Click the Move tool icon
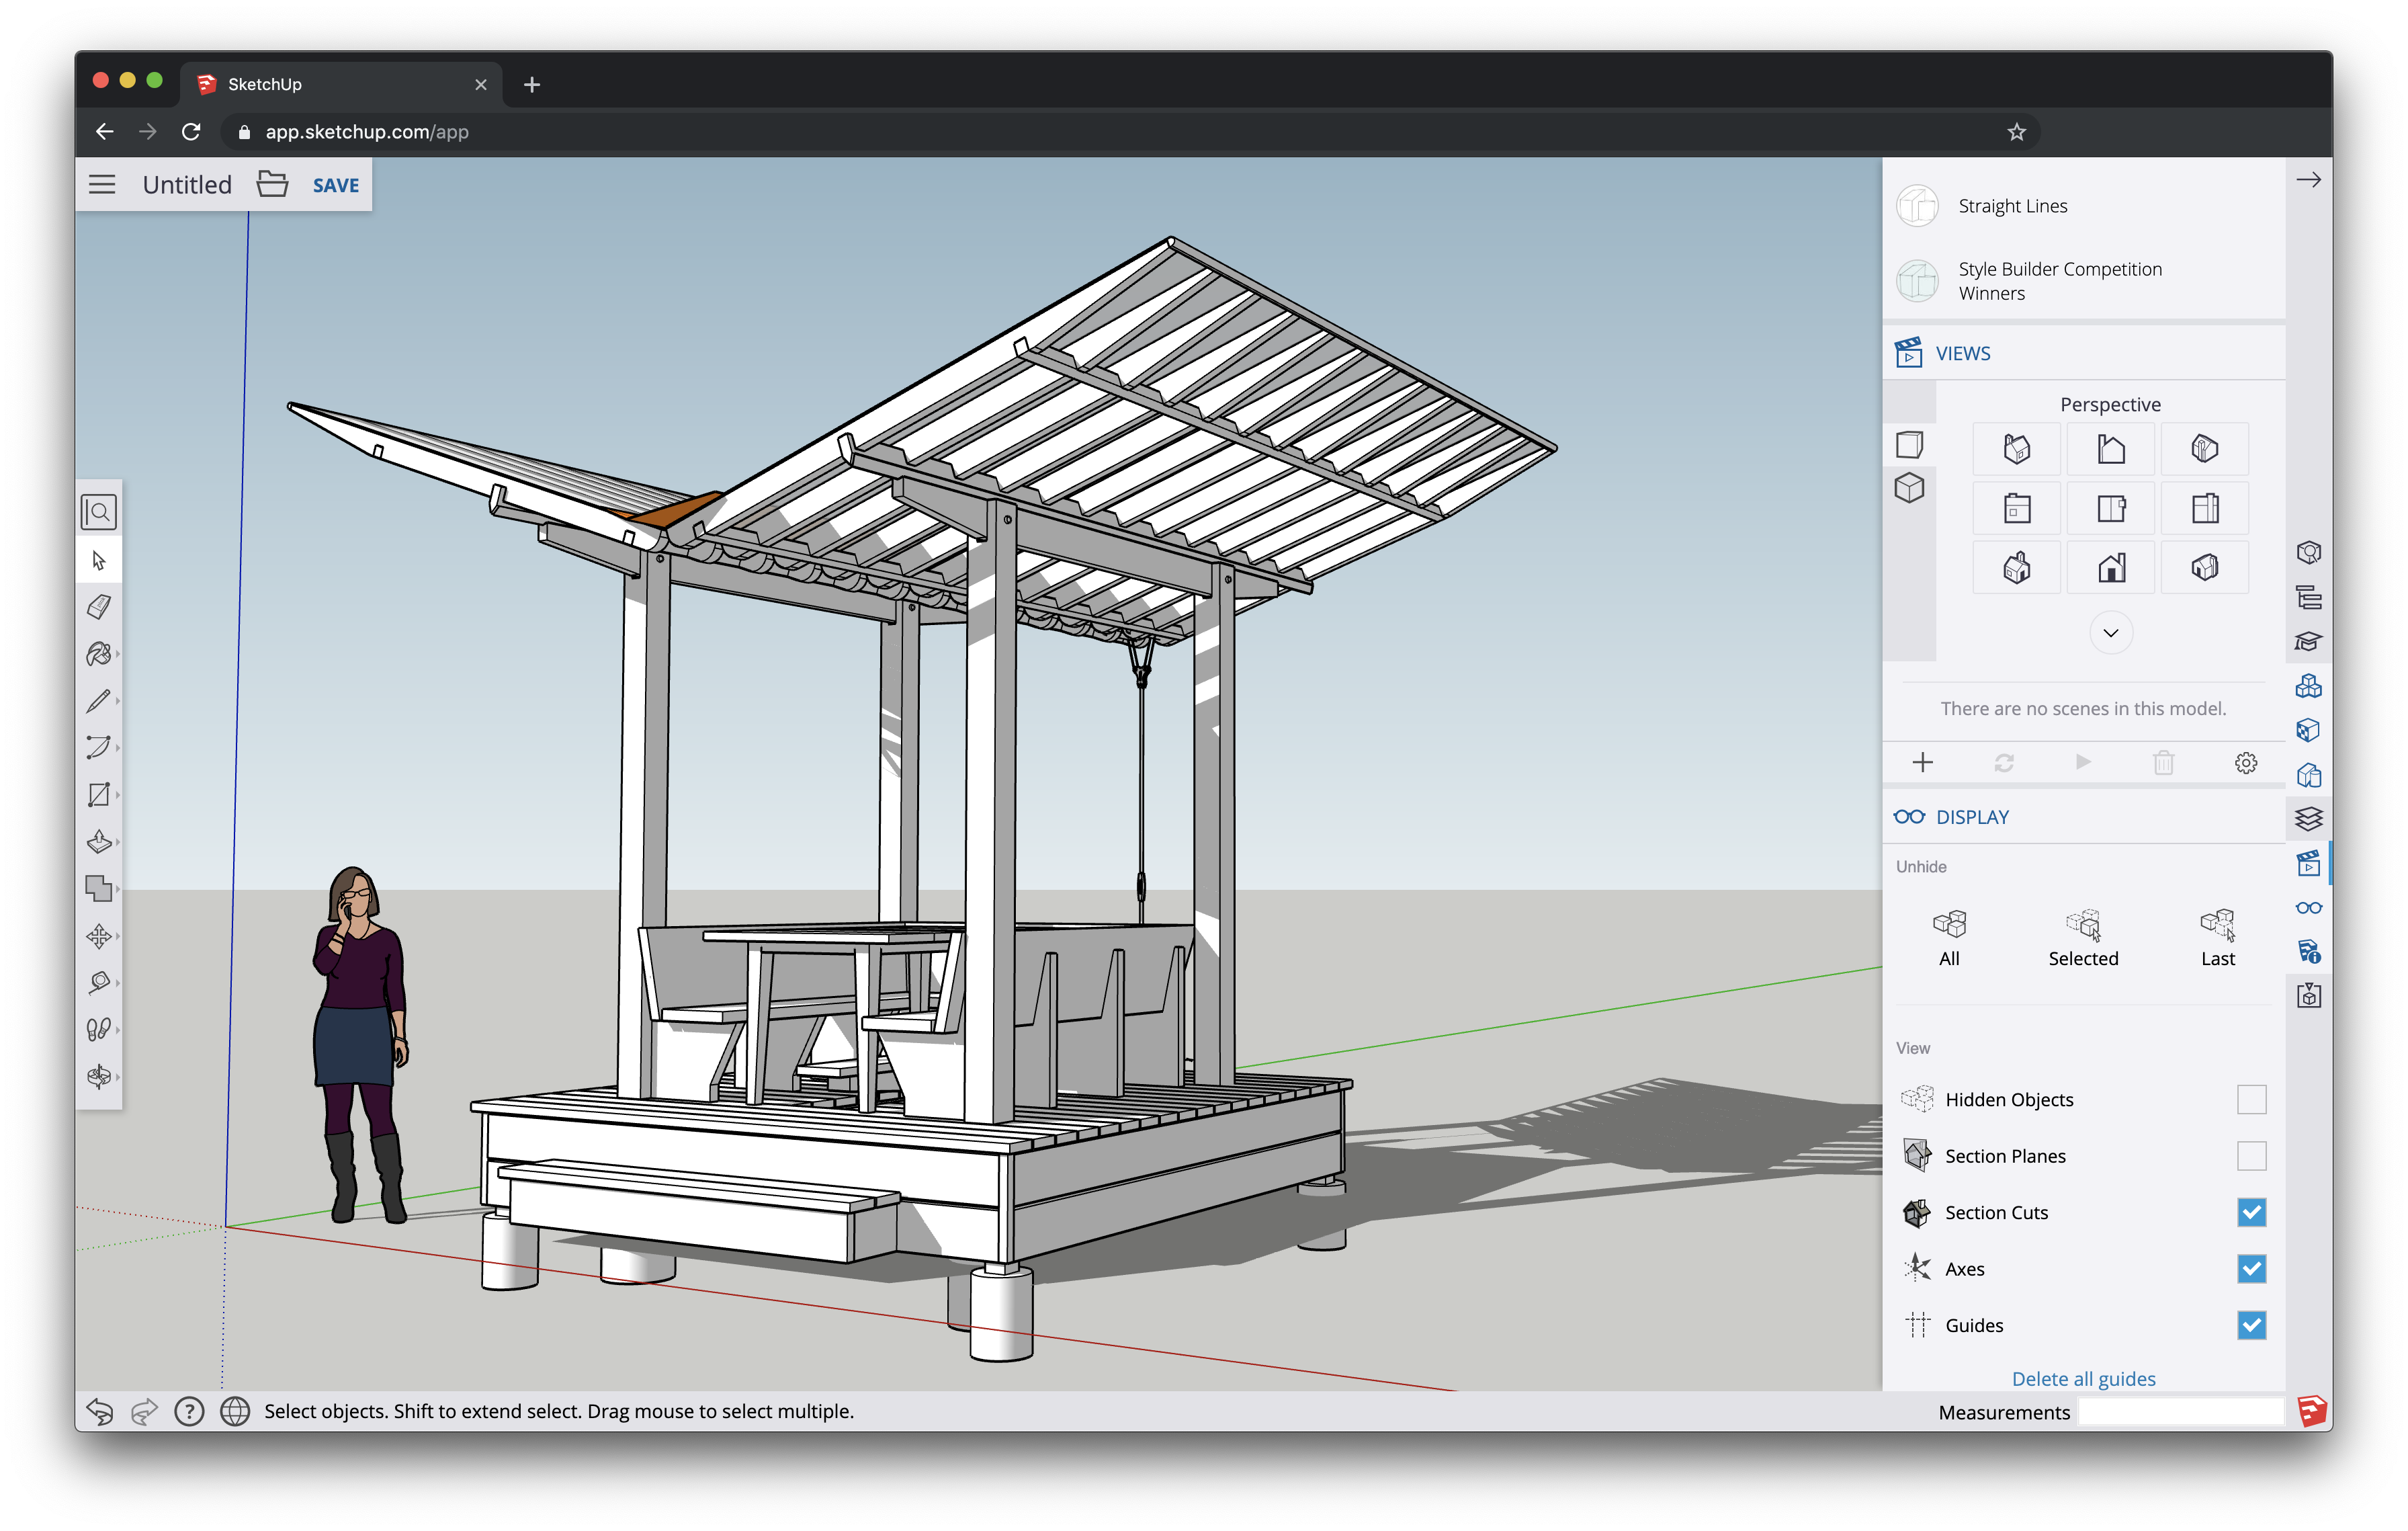Image resolution: width=2408 pixels, height=1531 pixels. tap(100, 932)
